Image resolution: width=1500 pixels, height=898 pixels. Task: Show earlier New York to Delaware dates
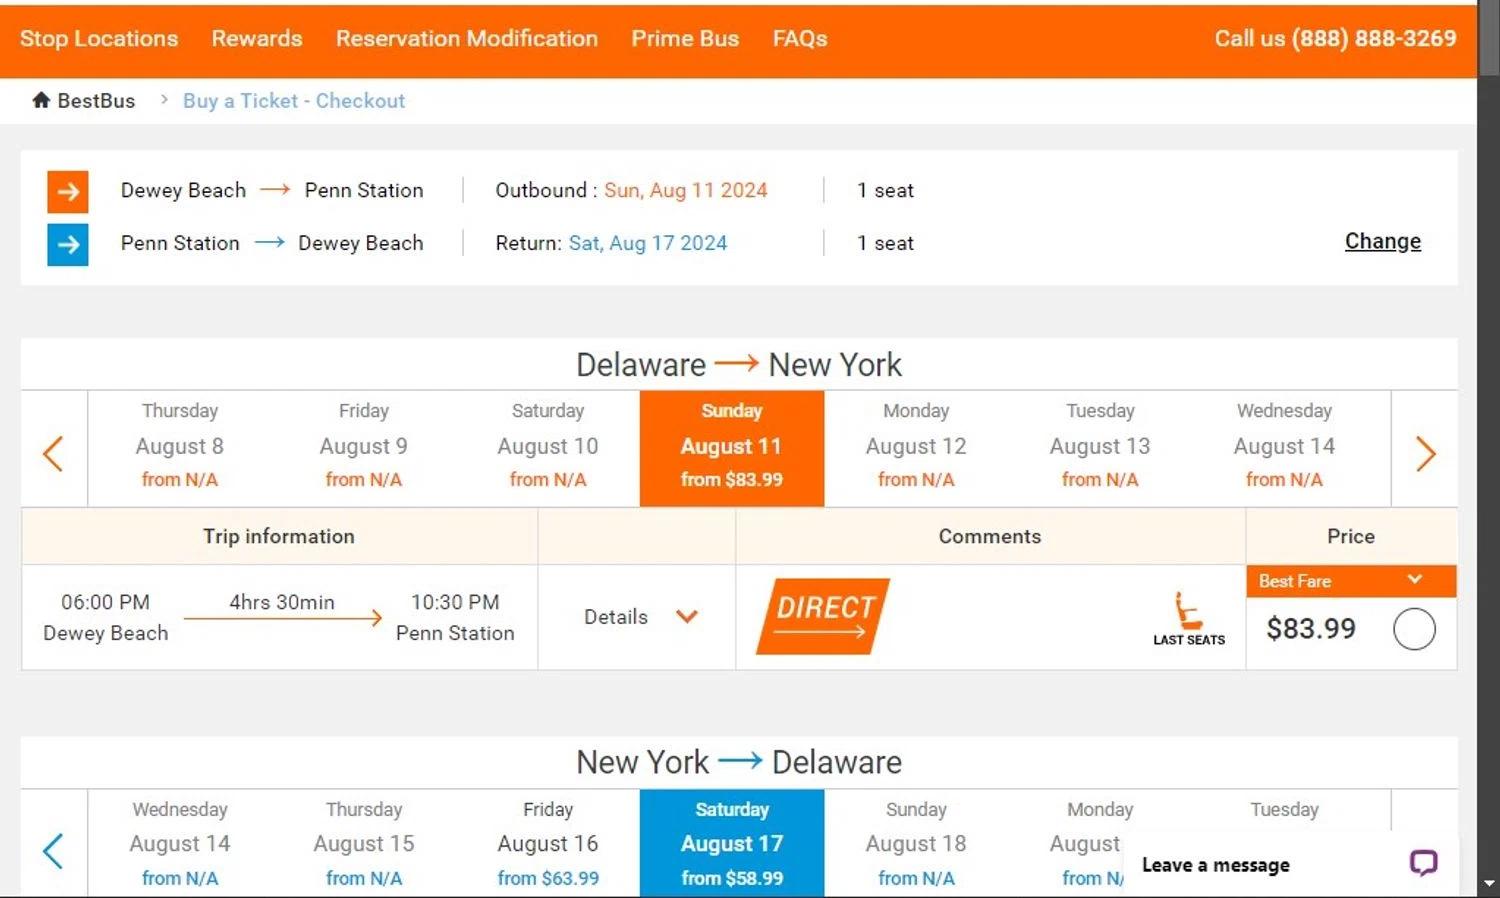point(54,851)
